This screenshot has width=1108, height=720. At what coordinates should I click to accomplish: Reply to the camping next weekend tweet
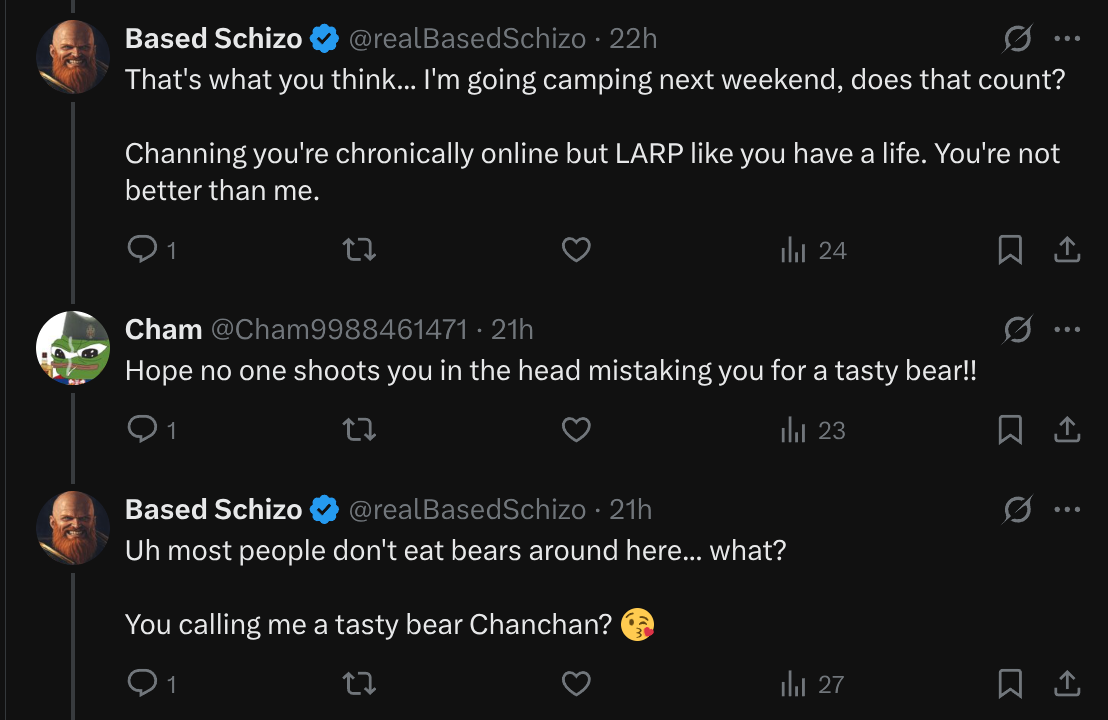pyautogui.click(x=142, y=250)
